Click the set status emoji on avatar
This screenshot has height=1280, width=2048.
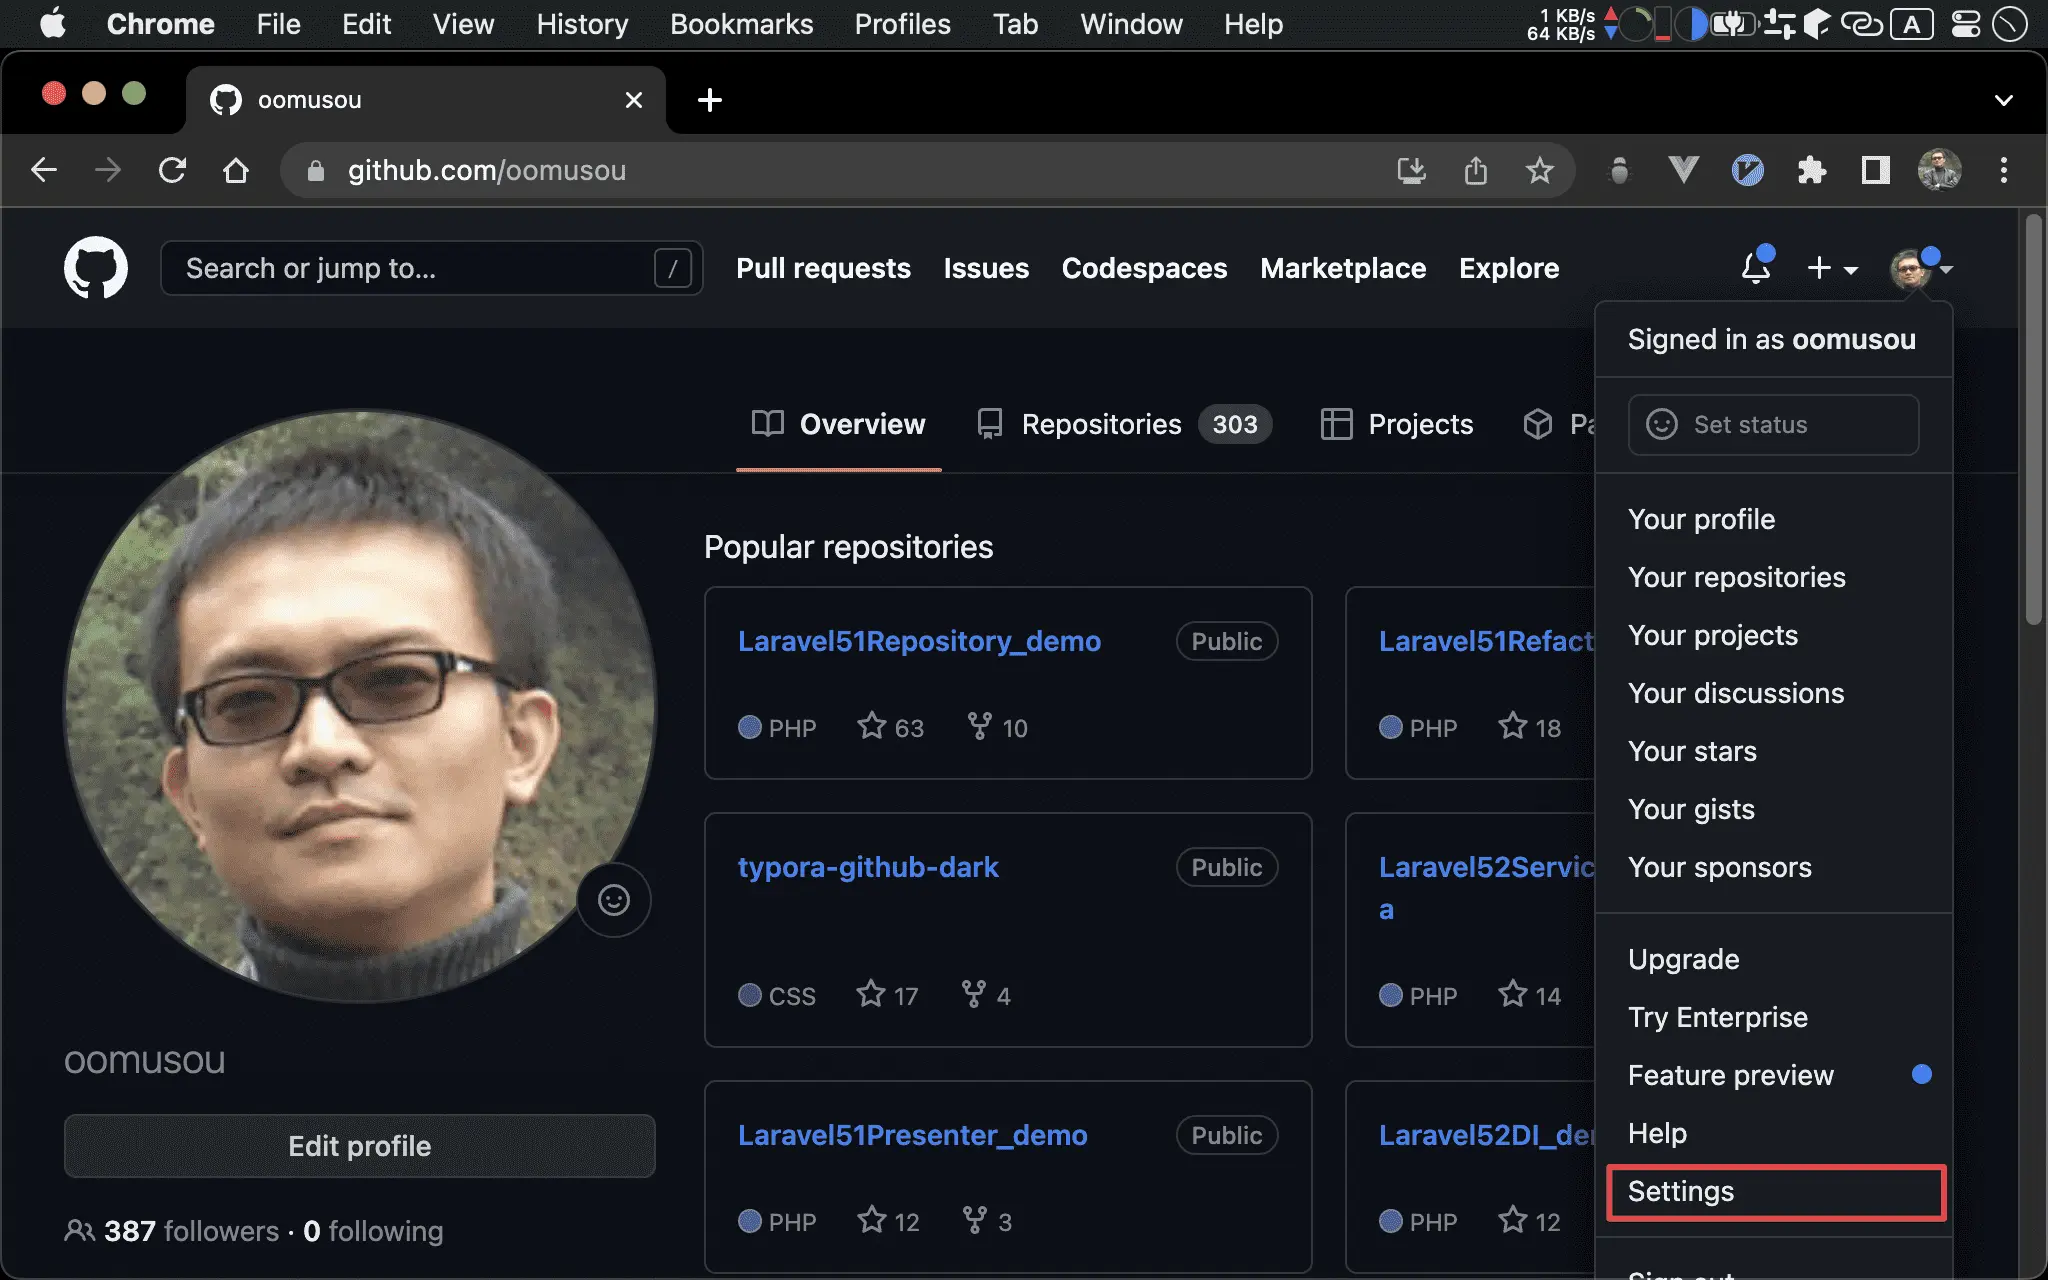tap(614, 900)
